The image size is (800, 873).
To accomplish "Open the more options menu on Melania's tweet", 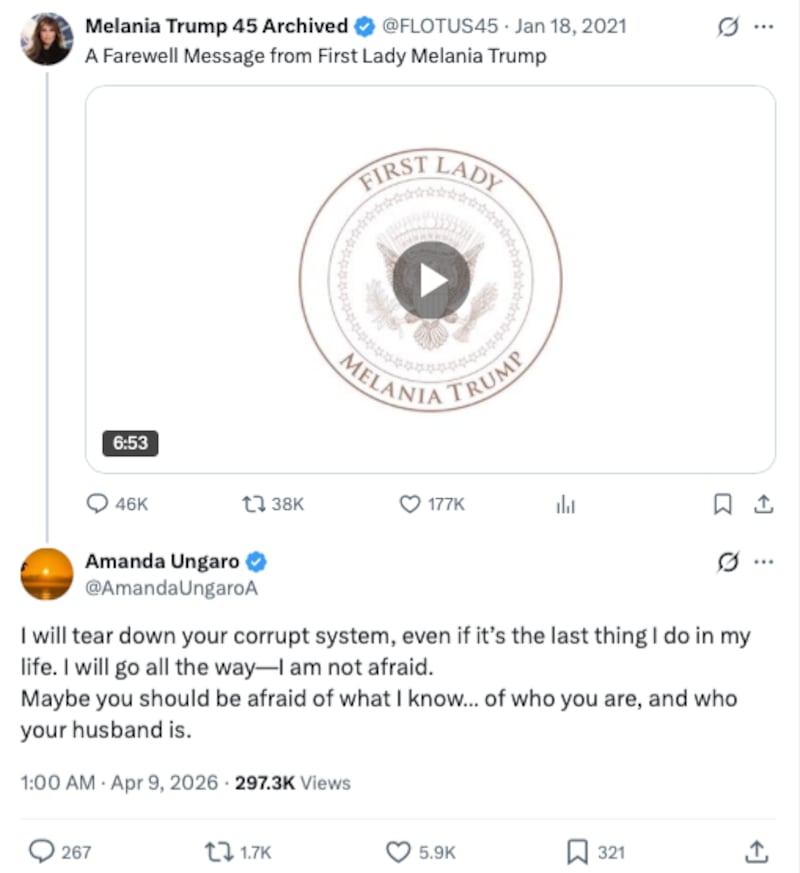I will coord(764,27).
